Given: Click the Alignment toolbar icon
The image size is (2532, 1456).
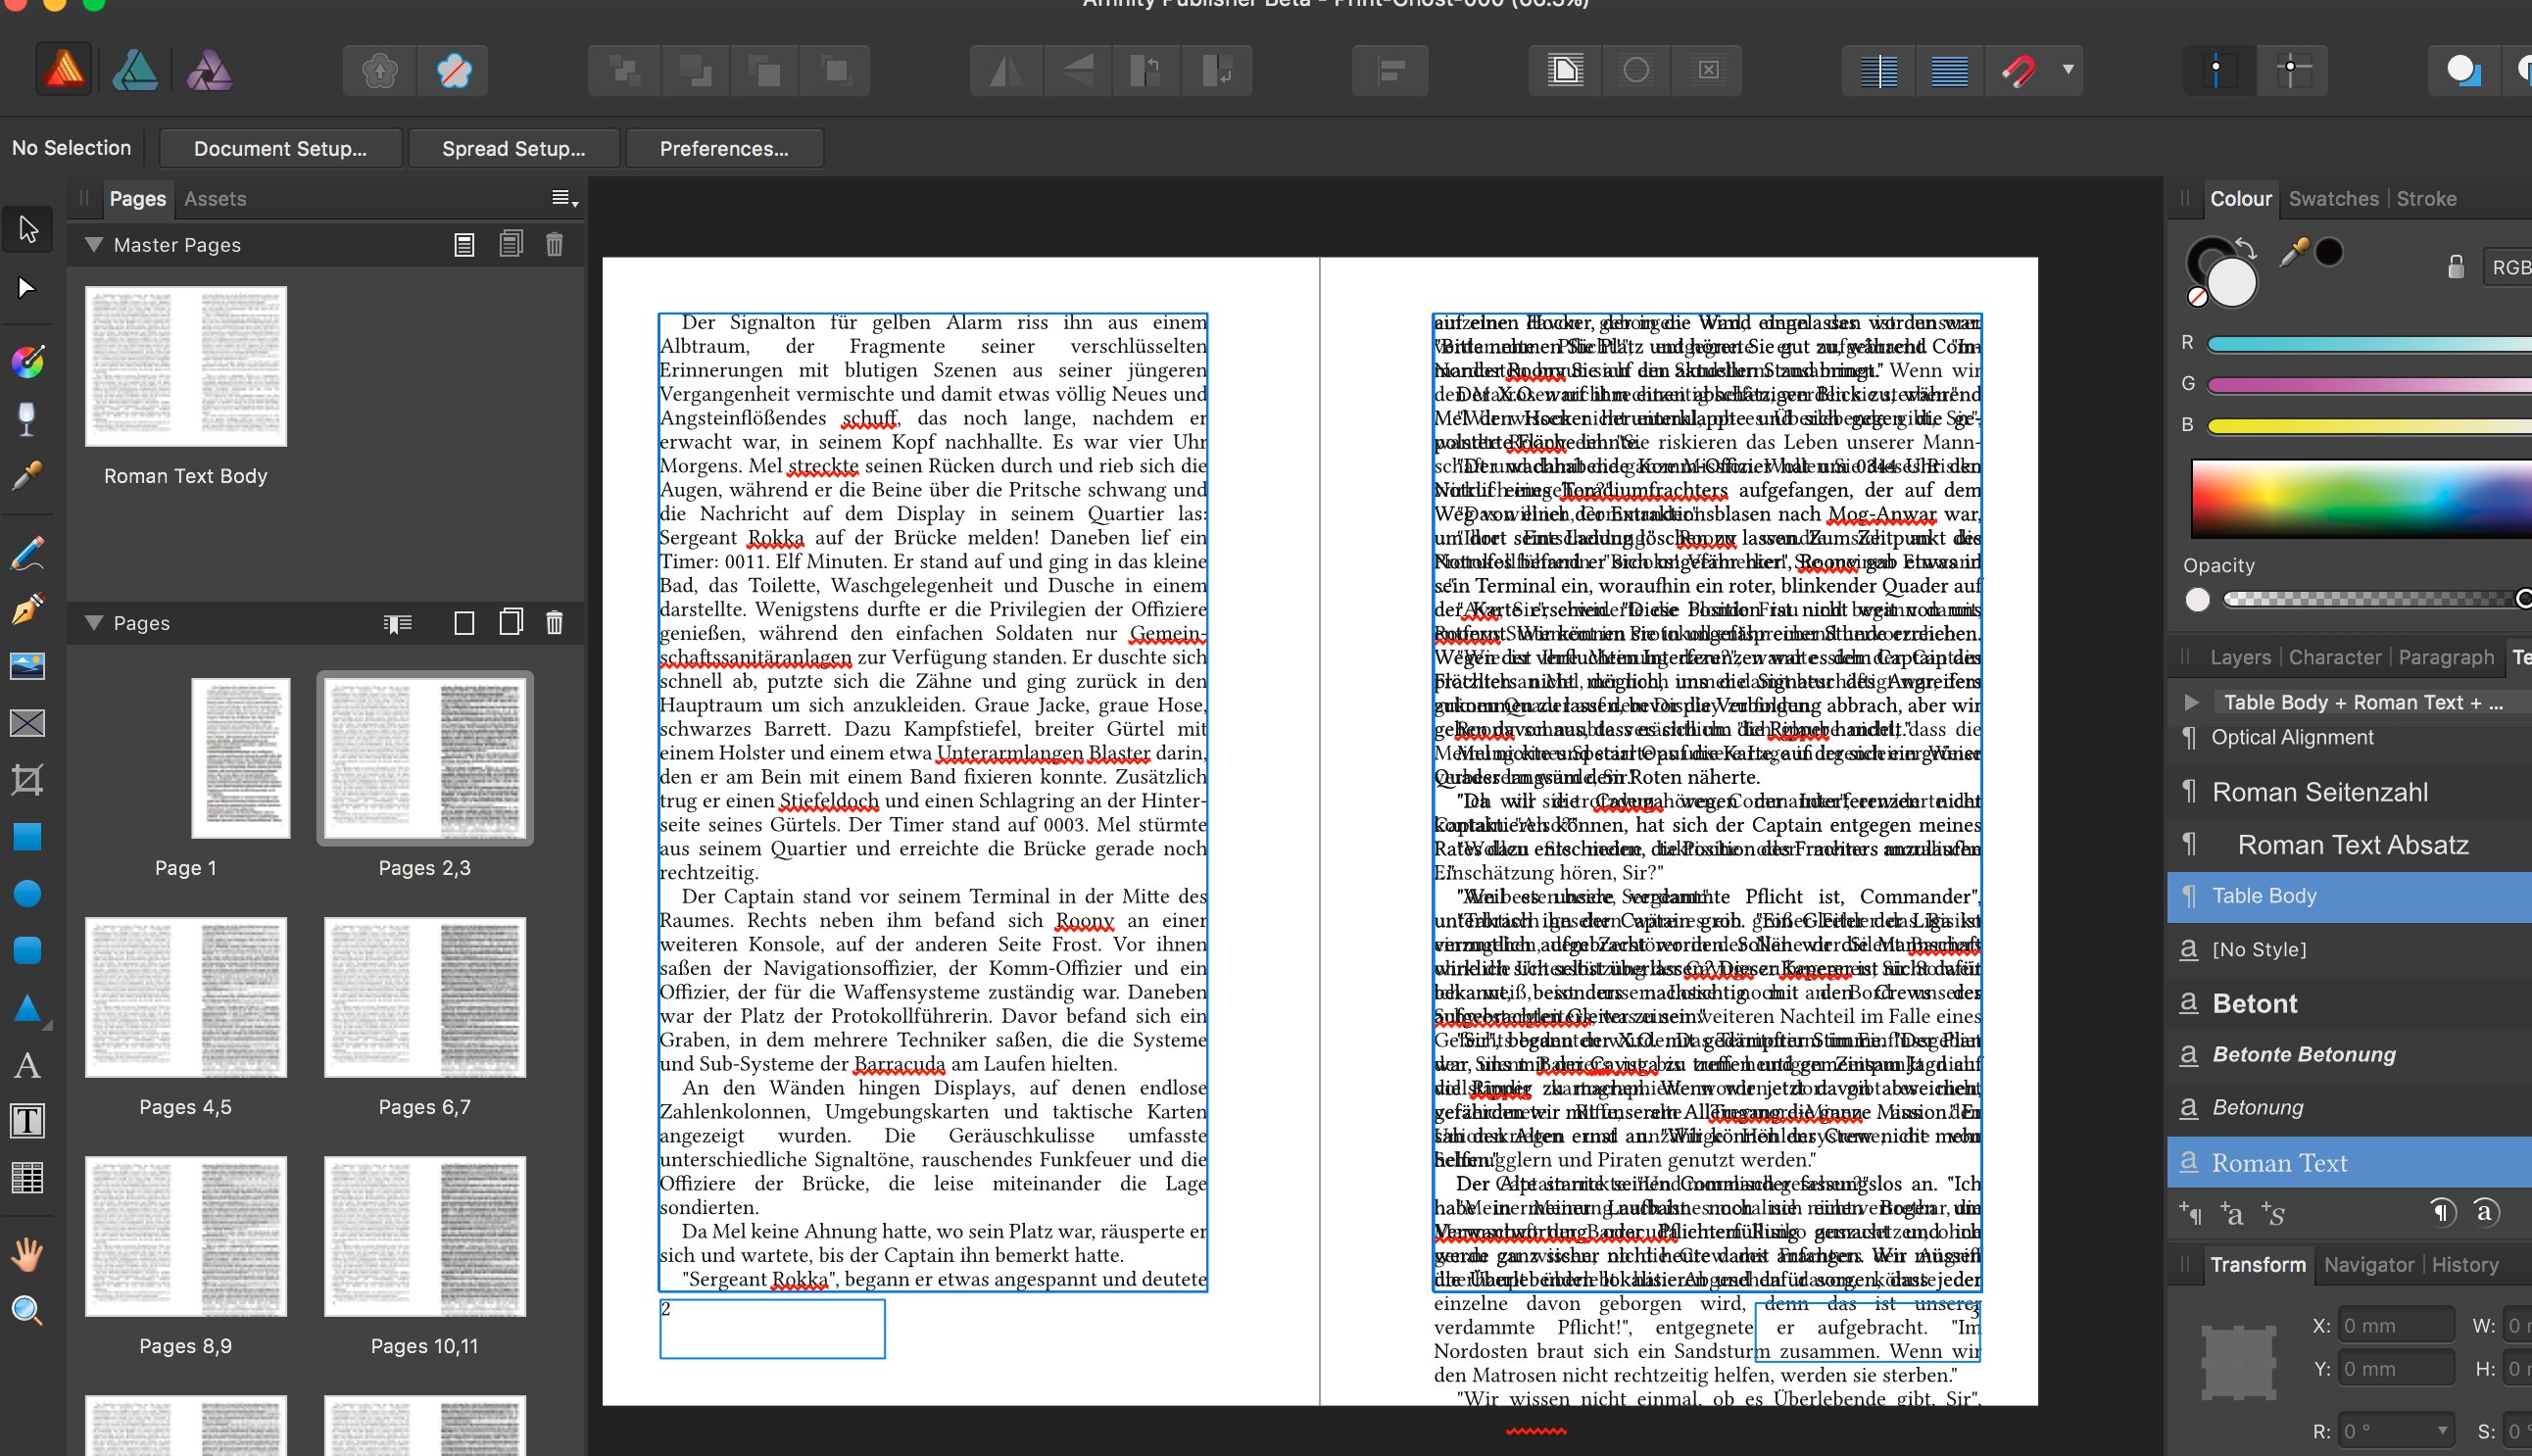Looking at the screenshot, I should [x=1390, y=70].
